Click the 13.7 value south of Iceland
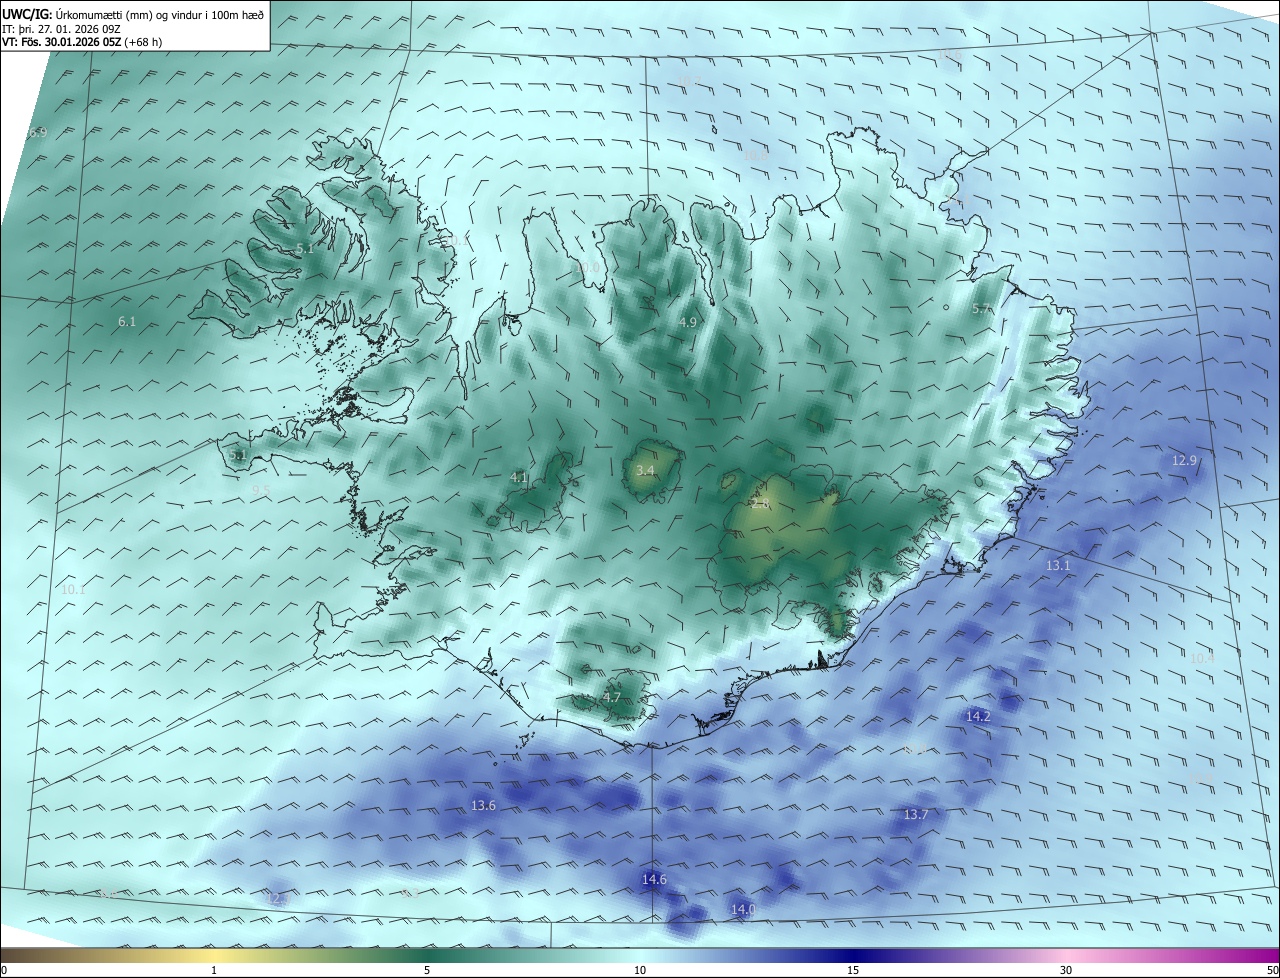This screenshot has width=1280, height=978. point(916,815)
